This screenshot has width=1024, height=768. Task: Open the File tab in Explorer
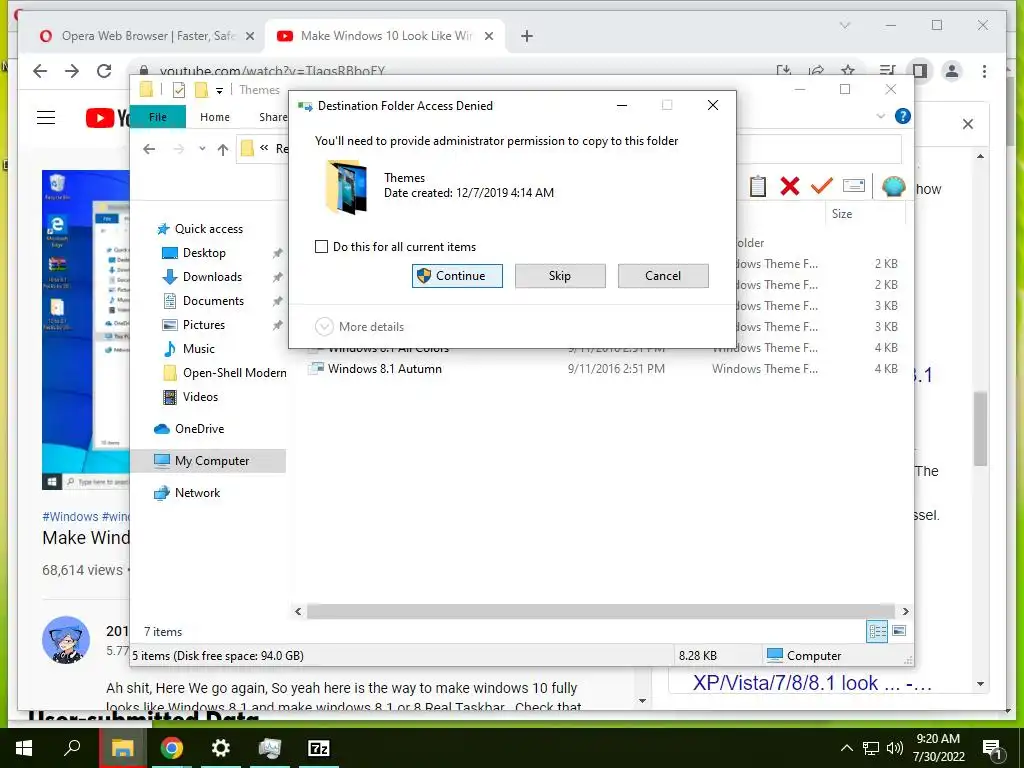click(x=158, y=117)
